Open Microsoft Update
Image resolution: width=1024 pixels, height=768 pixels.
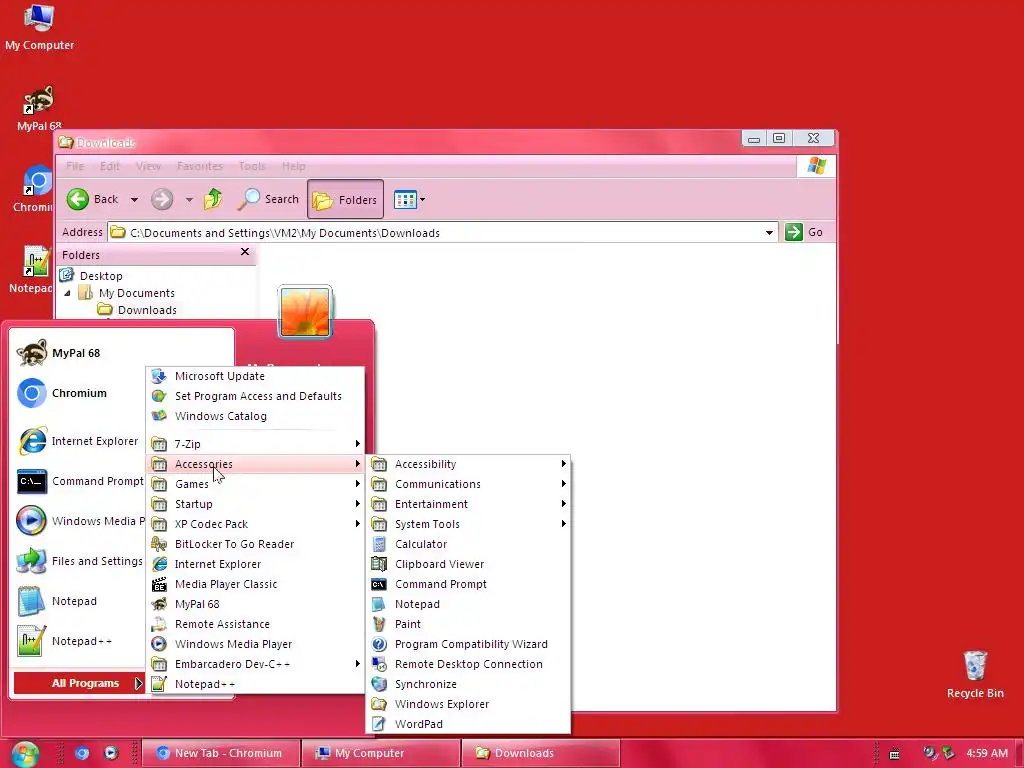(255, 376)
